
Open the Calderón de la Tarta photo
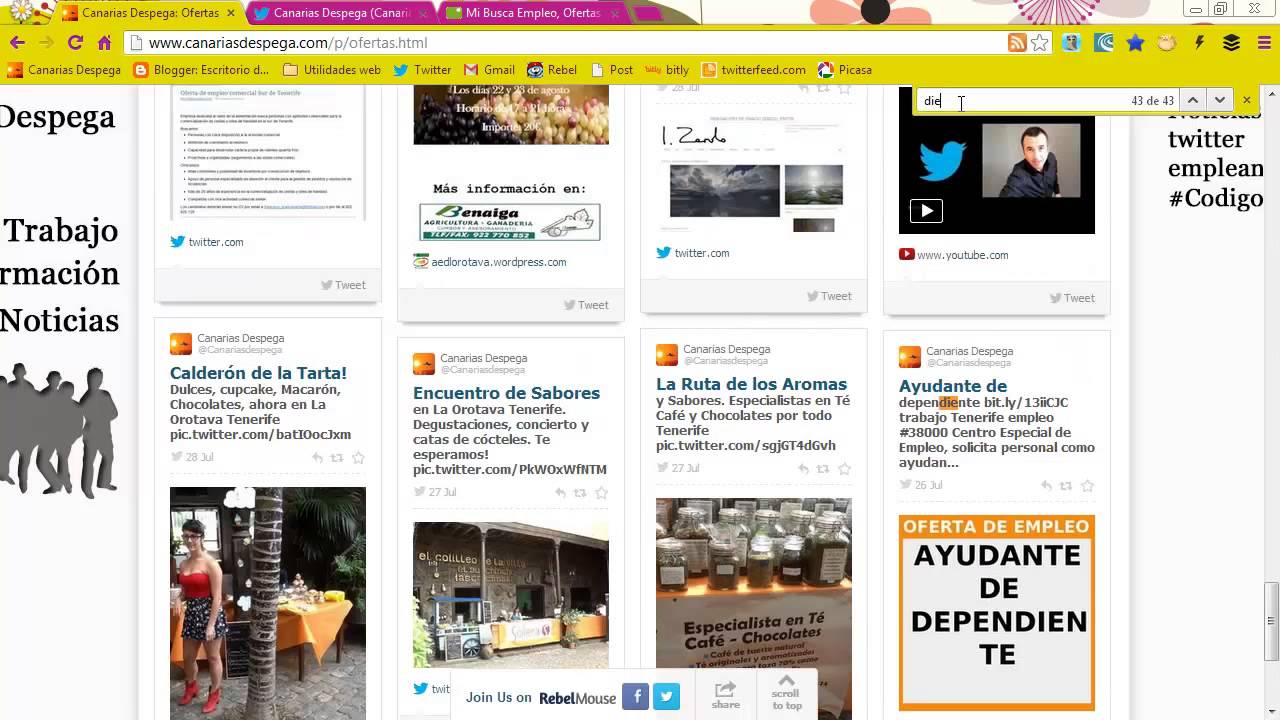(x=268, y=603)
